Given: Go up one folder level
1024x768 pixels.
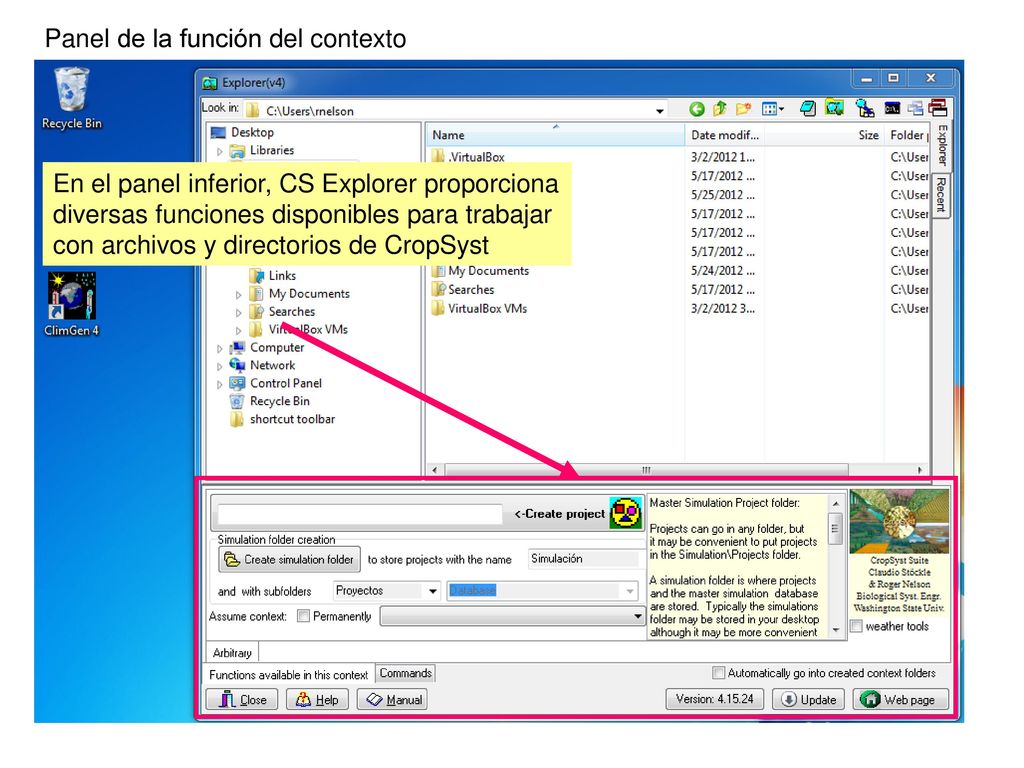Looking at the screenshot, I should (720, 109).
